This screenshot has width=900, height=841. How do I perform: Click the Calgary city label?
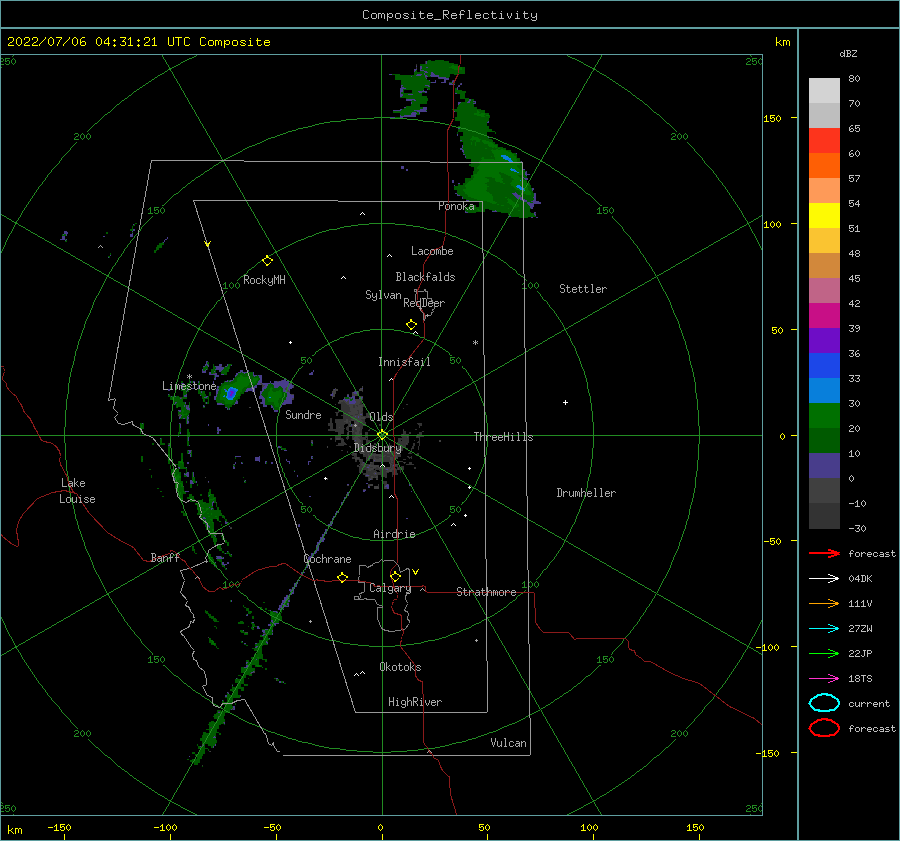point(390,588)
